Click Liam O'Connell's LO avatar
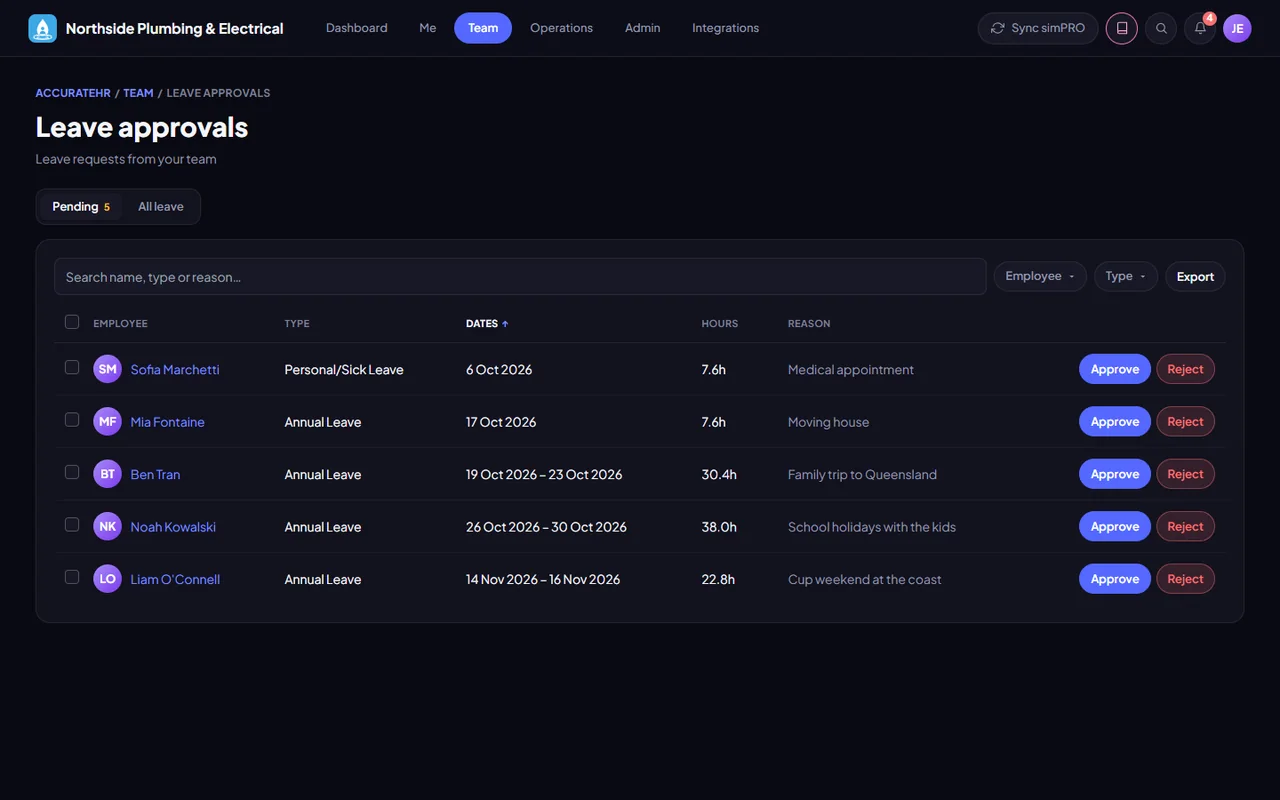The height and width of the screenshot is (800, 1280). pos(107,579)
